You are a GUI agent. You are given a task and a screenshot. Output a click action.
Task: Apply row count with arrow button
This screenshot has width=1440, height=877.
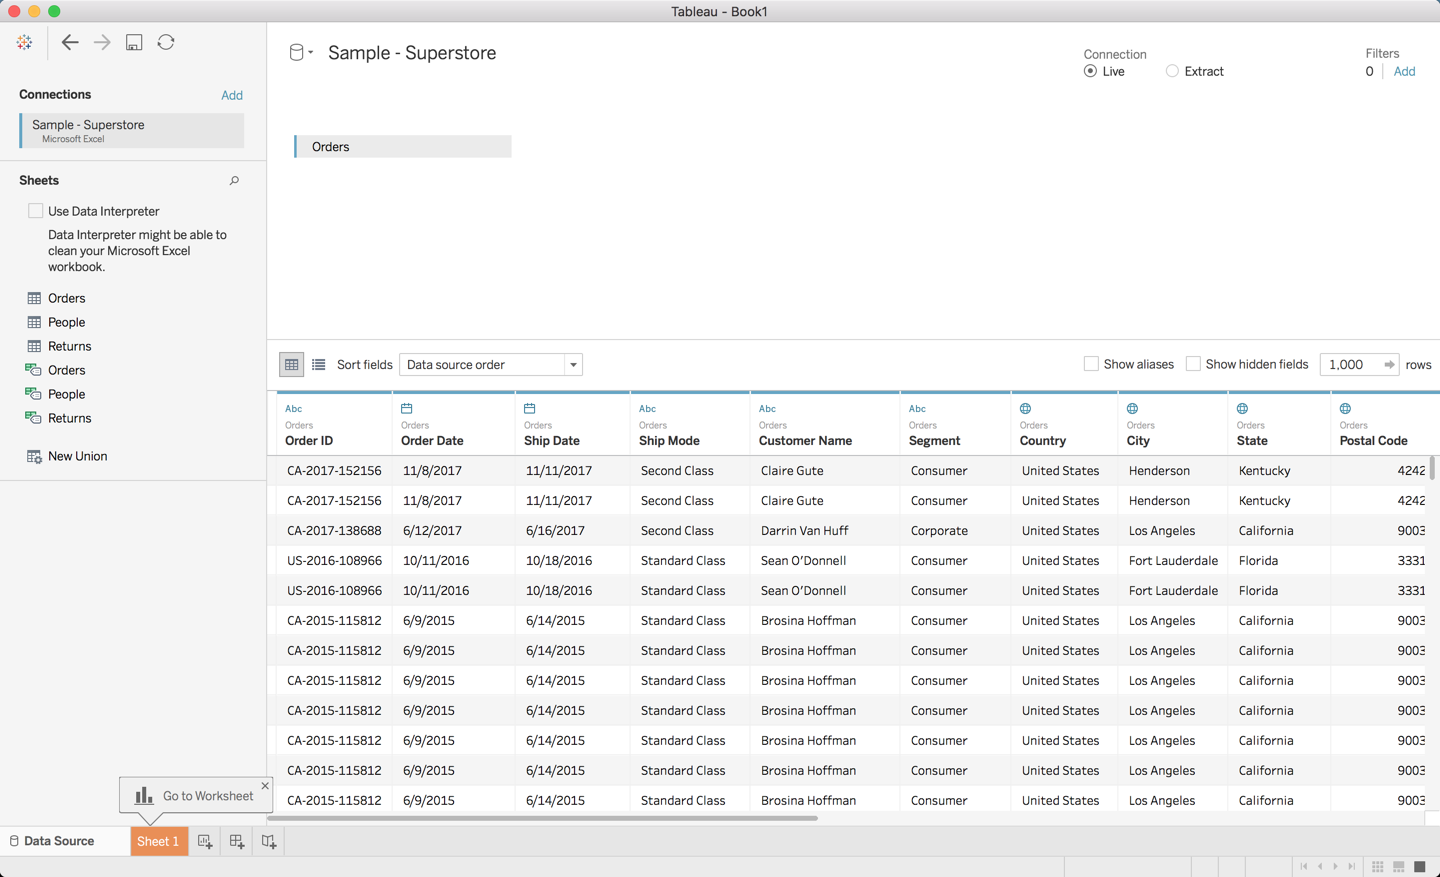pyautogui.click(x=1389, y=365)
